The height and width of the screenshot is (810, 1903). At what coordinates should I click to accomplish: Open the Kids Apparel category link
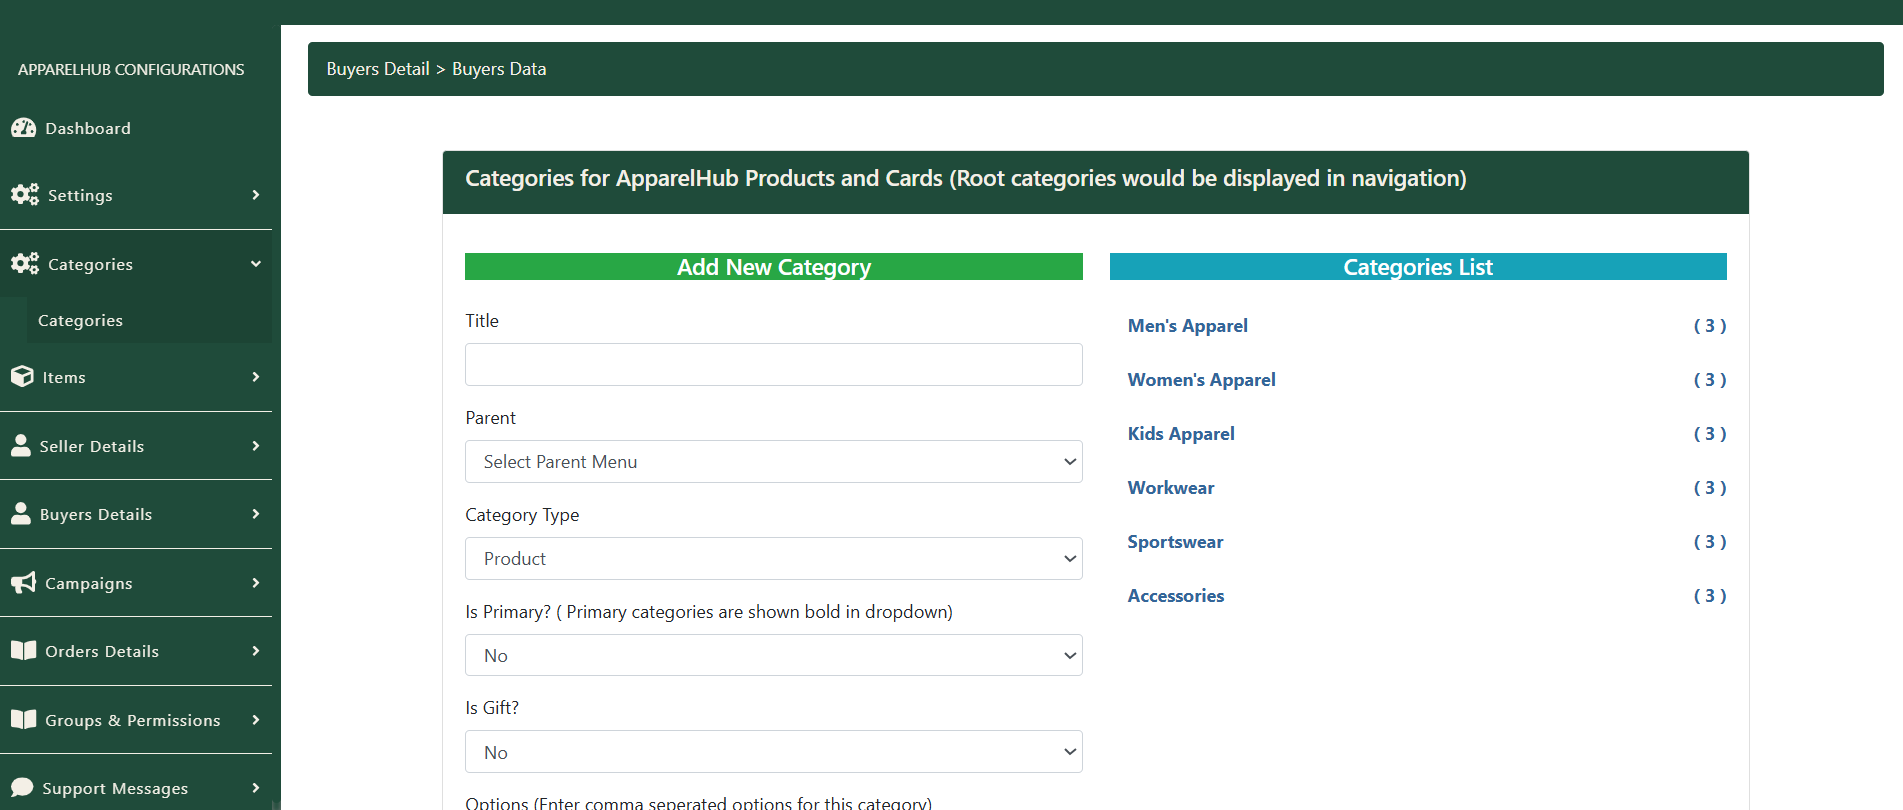coord(1181,434)
